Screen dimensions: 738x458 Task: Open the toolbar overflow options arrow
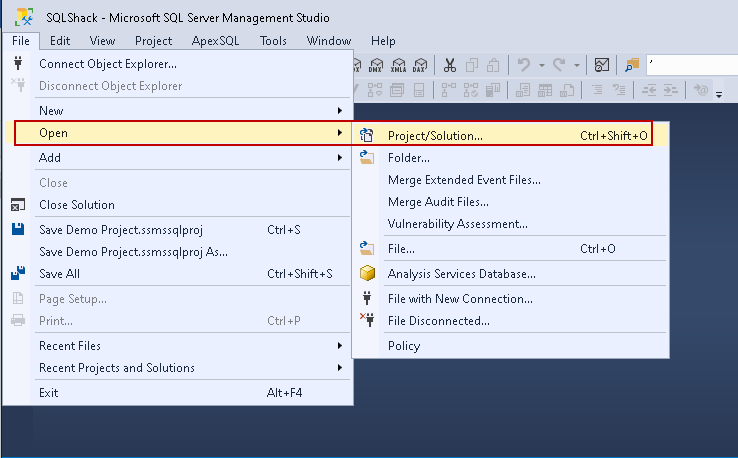720,93
